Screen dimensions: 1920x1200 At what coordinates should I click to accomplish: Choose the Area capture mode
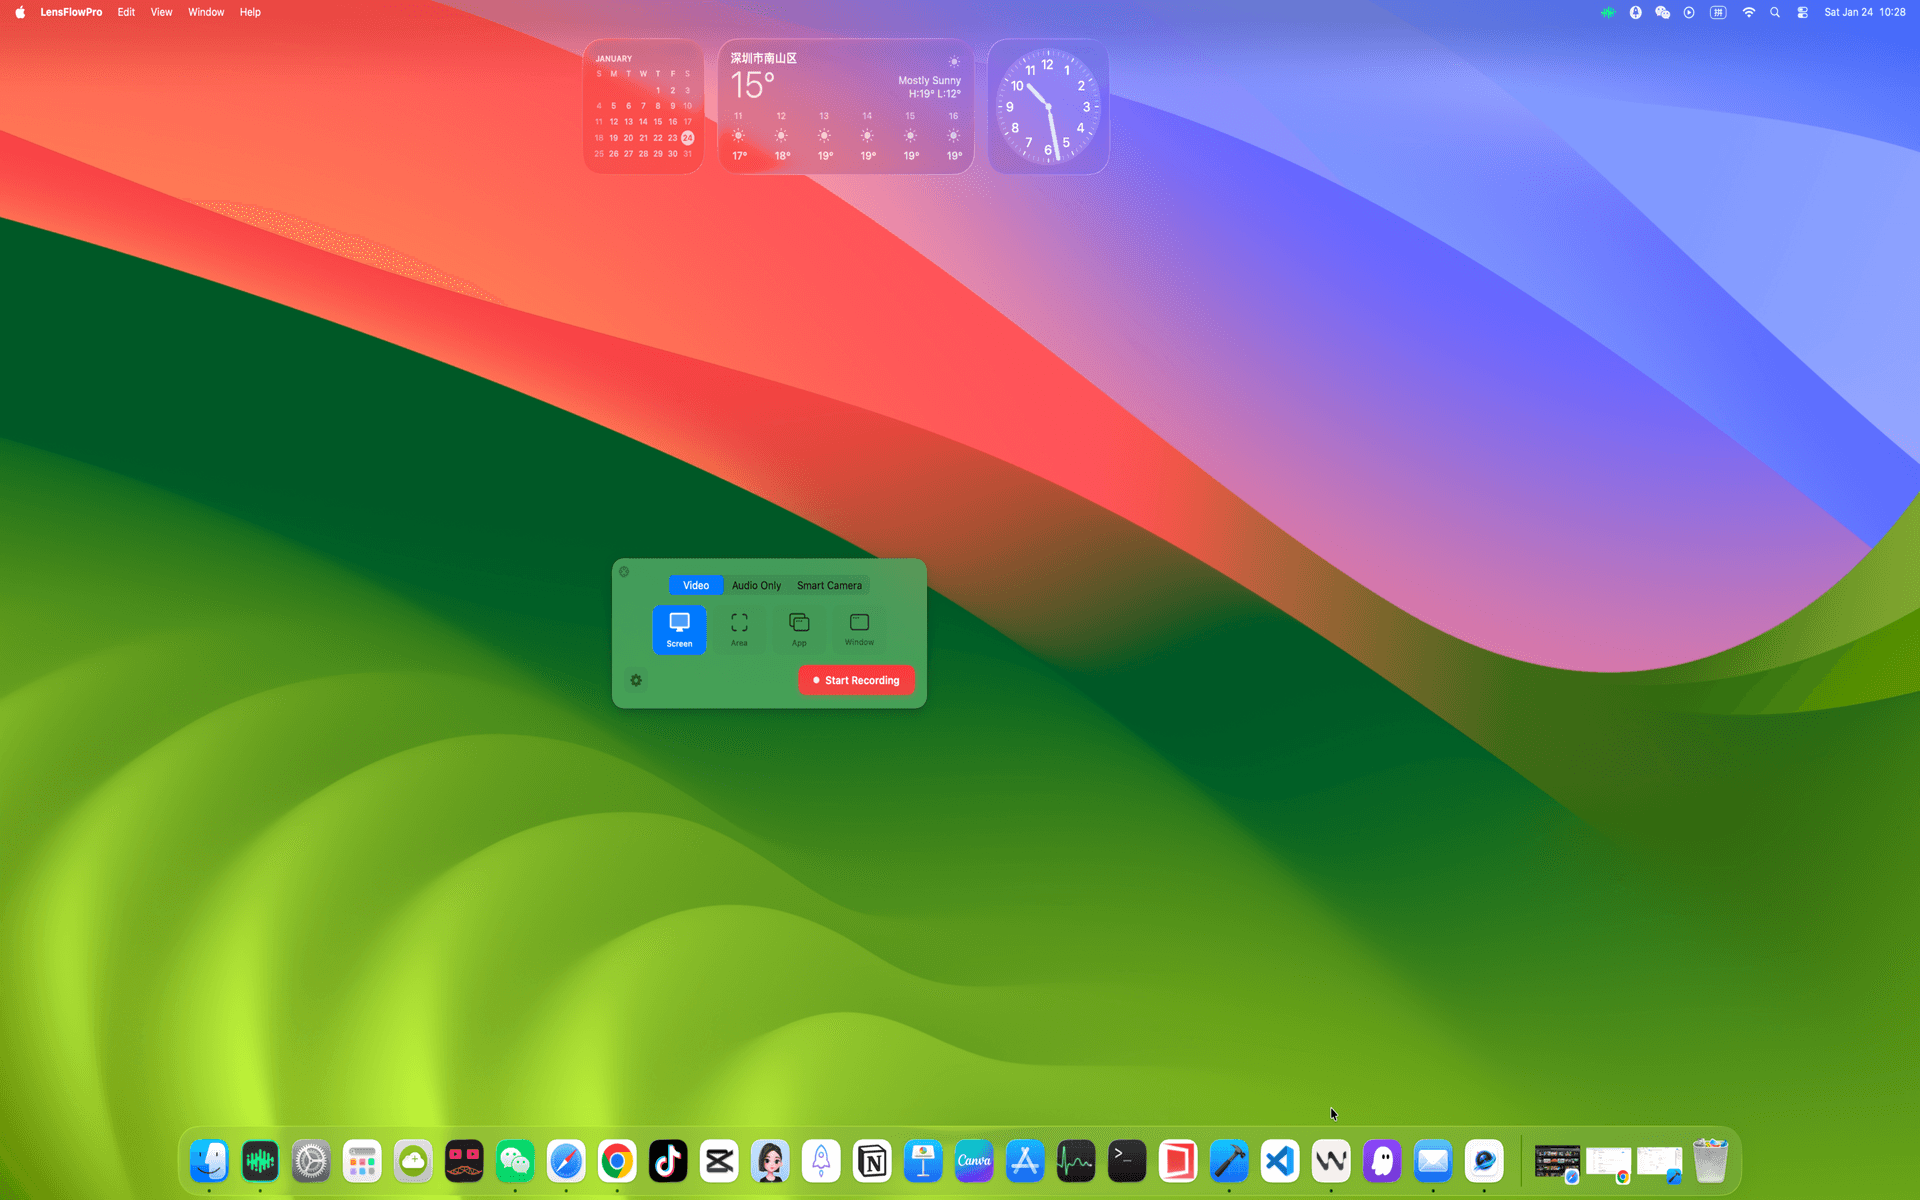click(739, 629)
